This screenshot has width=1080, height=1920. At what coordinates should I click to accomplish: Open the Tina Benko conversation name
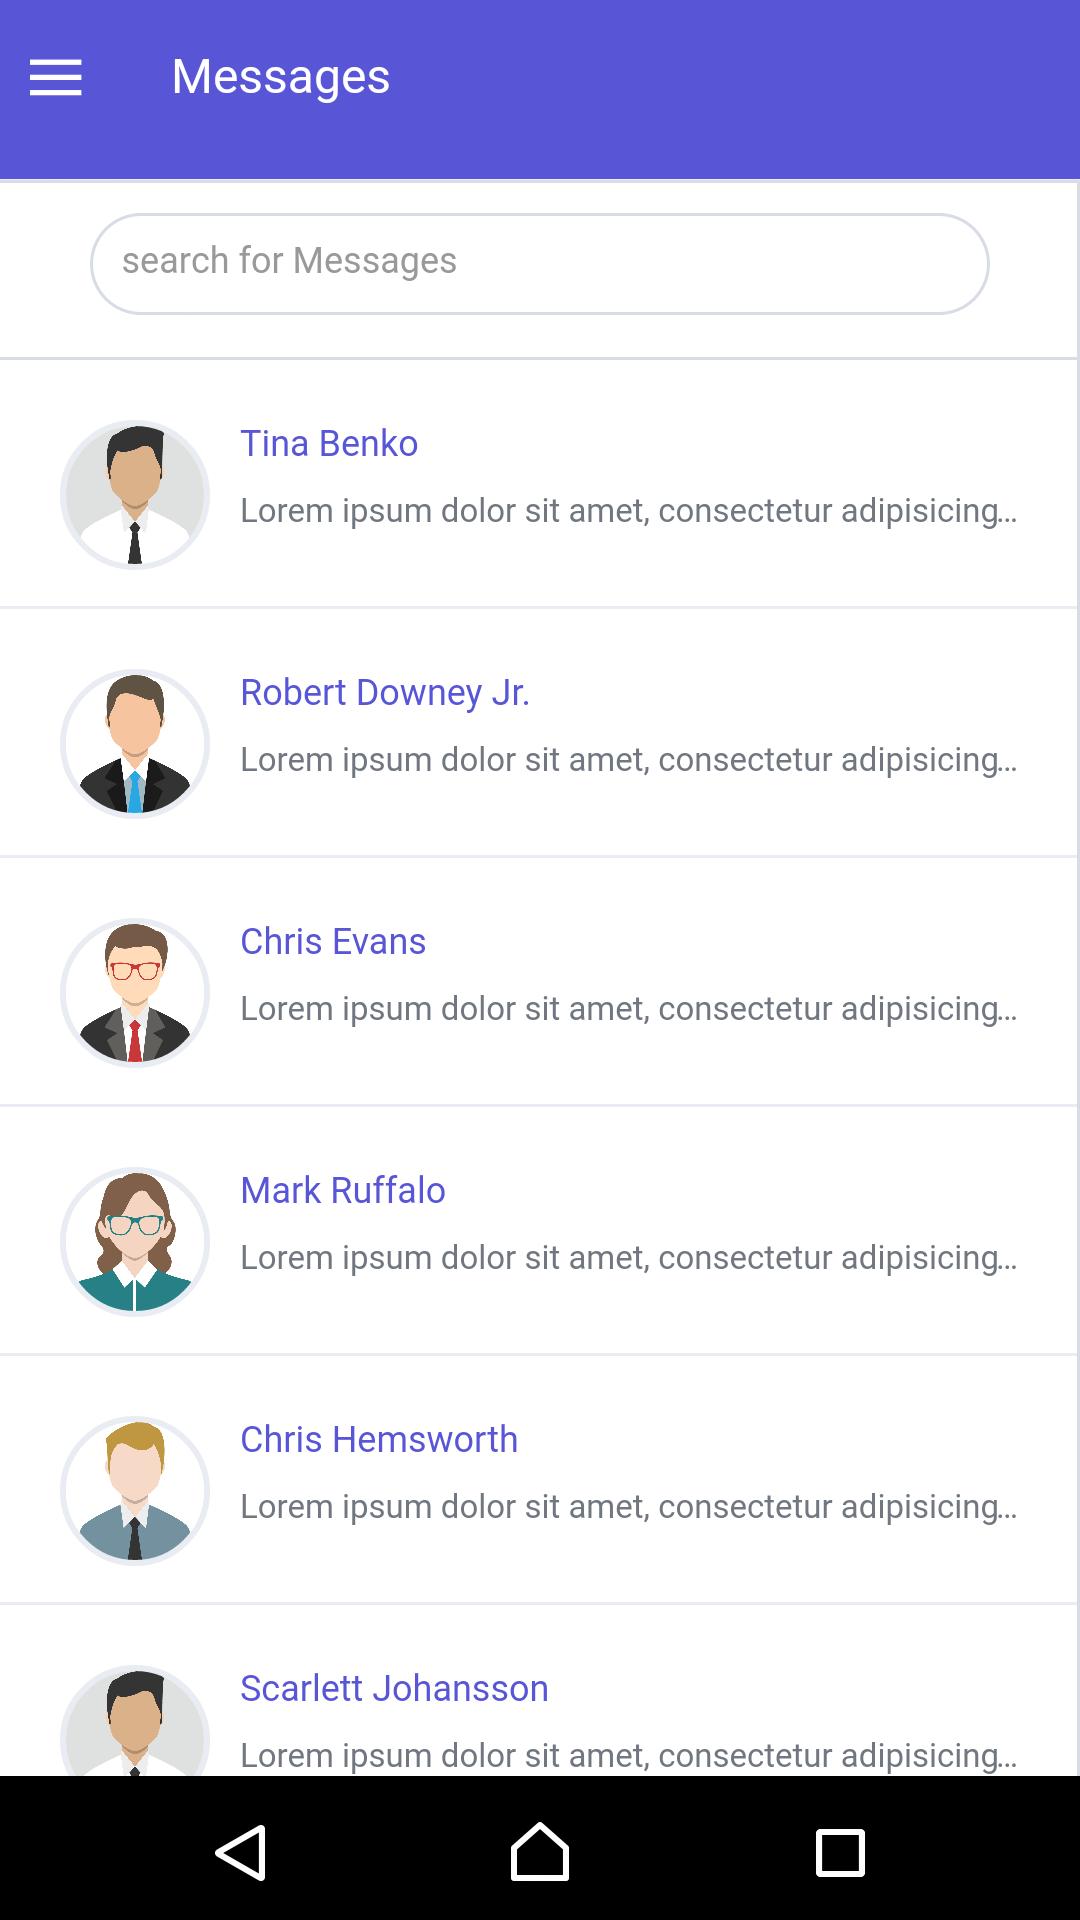(x=329, y=443)
